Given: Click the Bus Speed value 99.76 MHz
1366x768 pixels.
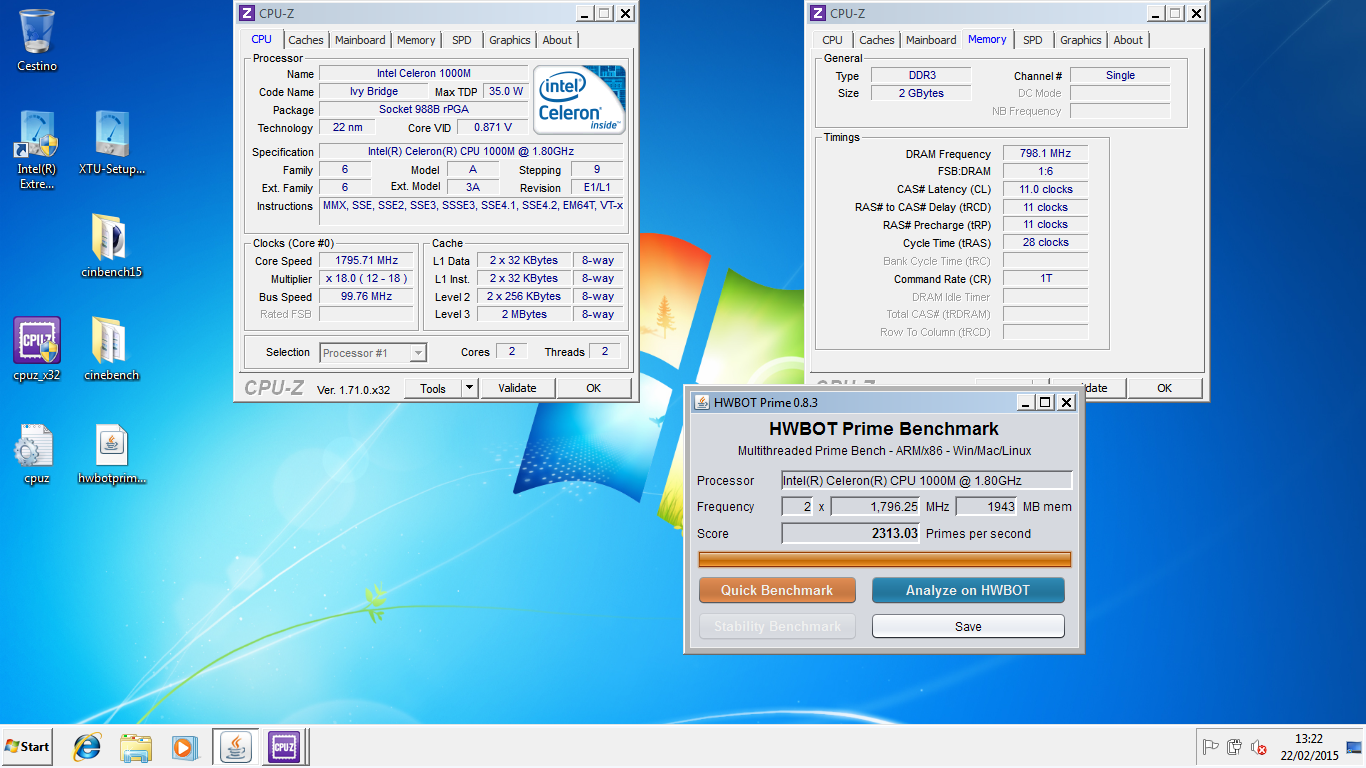Looking at the screenshot, I should (x=367, y=296).
